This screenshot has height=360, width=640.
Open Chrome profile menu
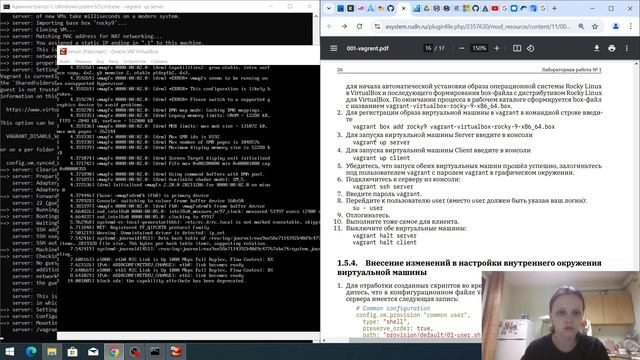[616, 26]
